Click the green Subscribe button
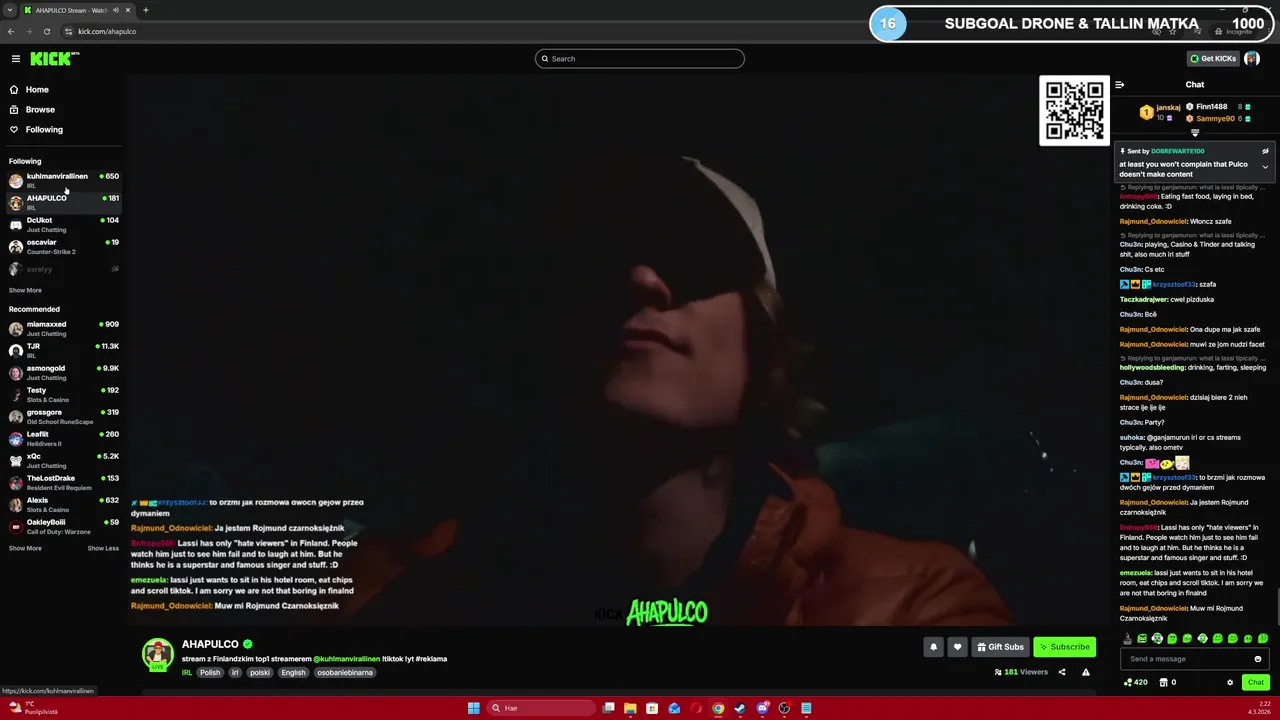This screenshot has width=1280, height=720. (1064, 647)
